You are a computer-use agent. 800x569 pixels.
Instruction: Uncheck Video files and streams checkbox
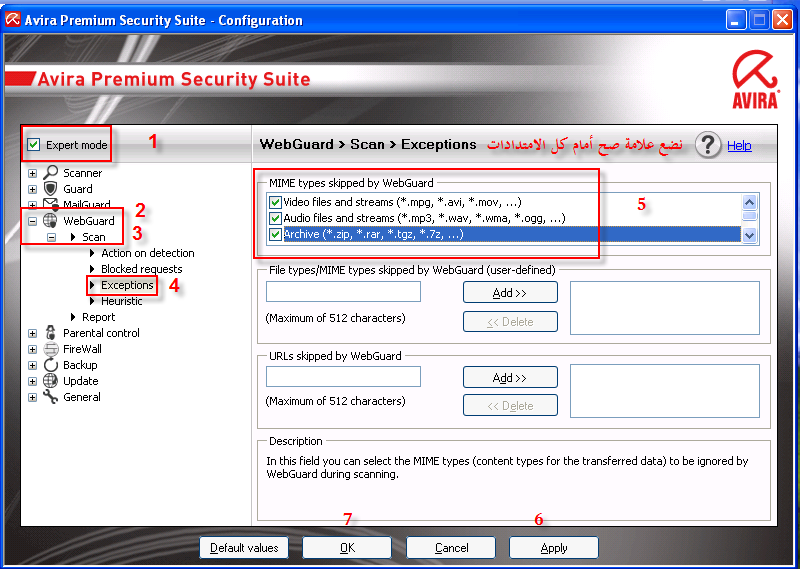pyautogui.click(x=276, y=202)
